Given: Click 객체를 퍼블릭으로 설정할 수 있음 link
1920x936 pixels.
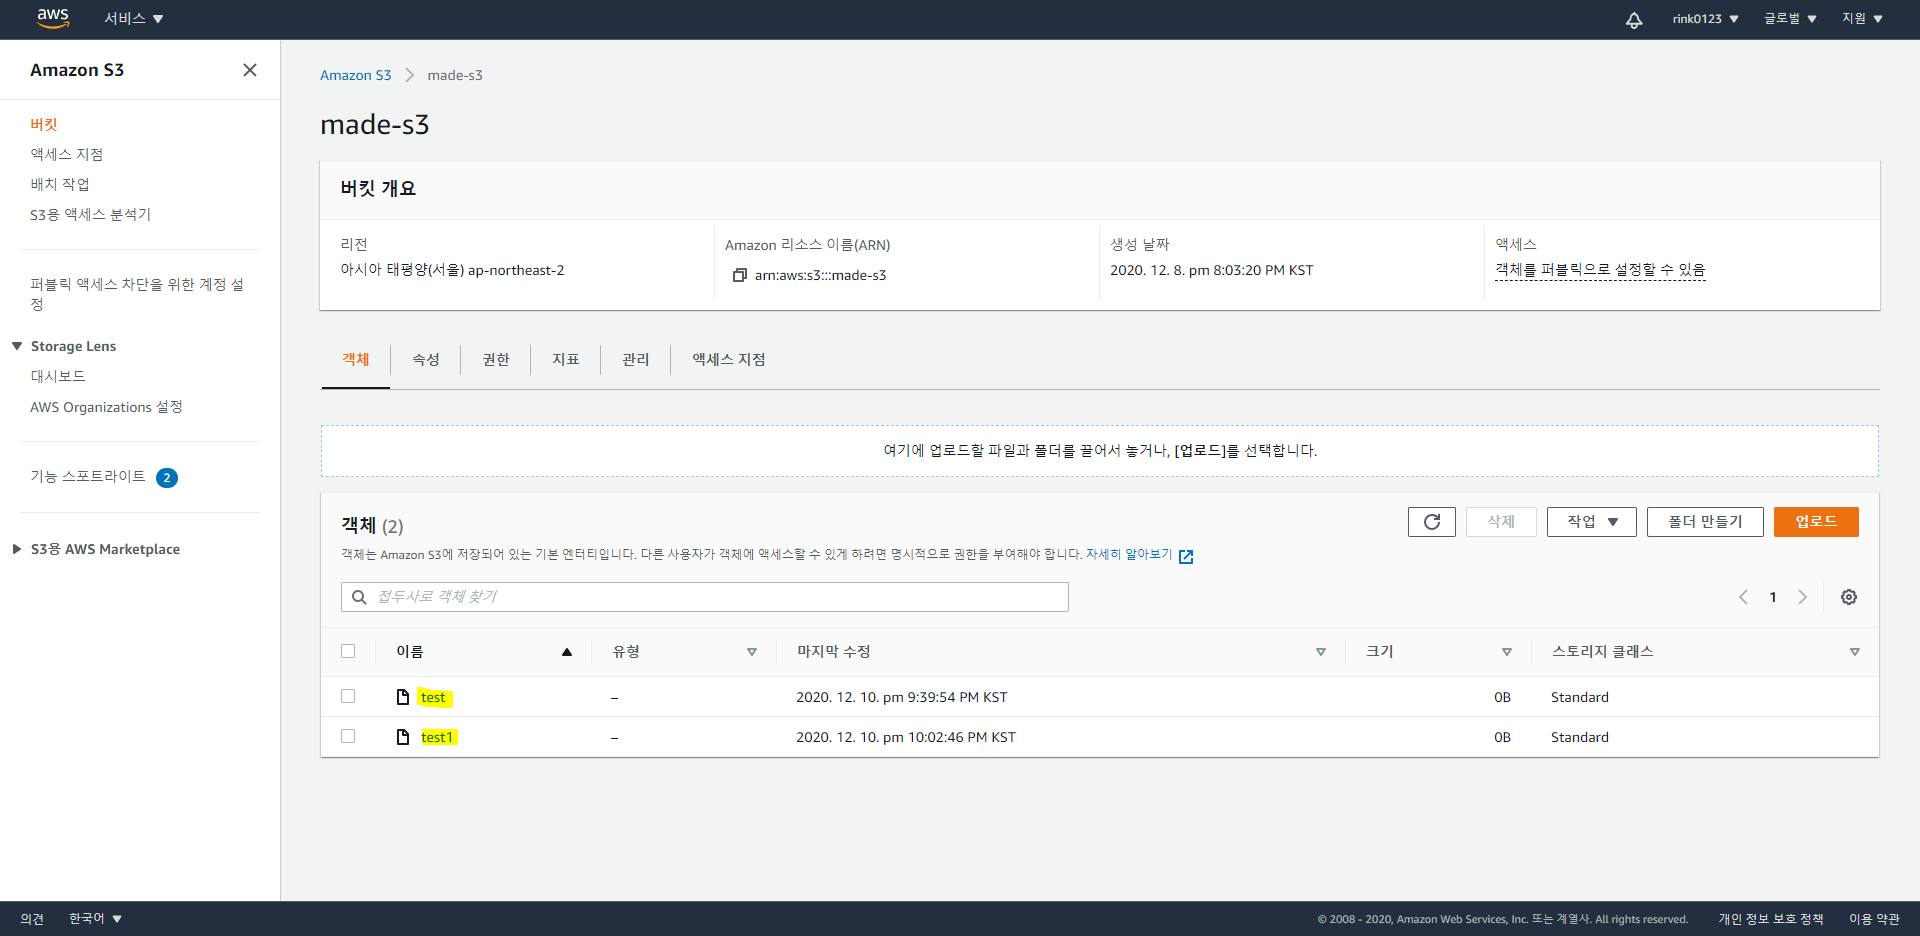Looking at the screenshot, I should 1600,270.
